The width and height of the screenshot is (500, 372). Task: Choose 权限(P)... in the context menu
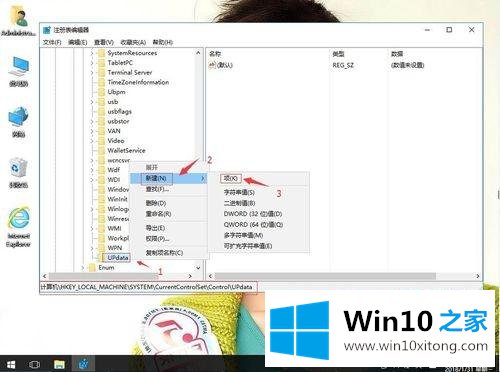168,239
